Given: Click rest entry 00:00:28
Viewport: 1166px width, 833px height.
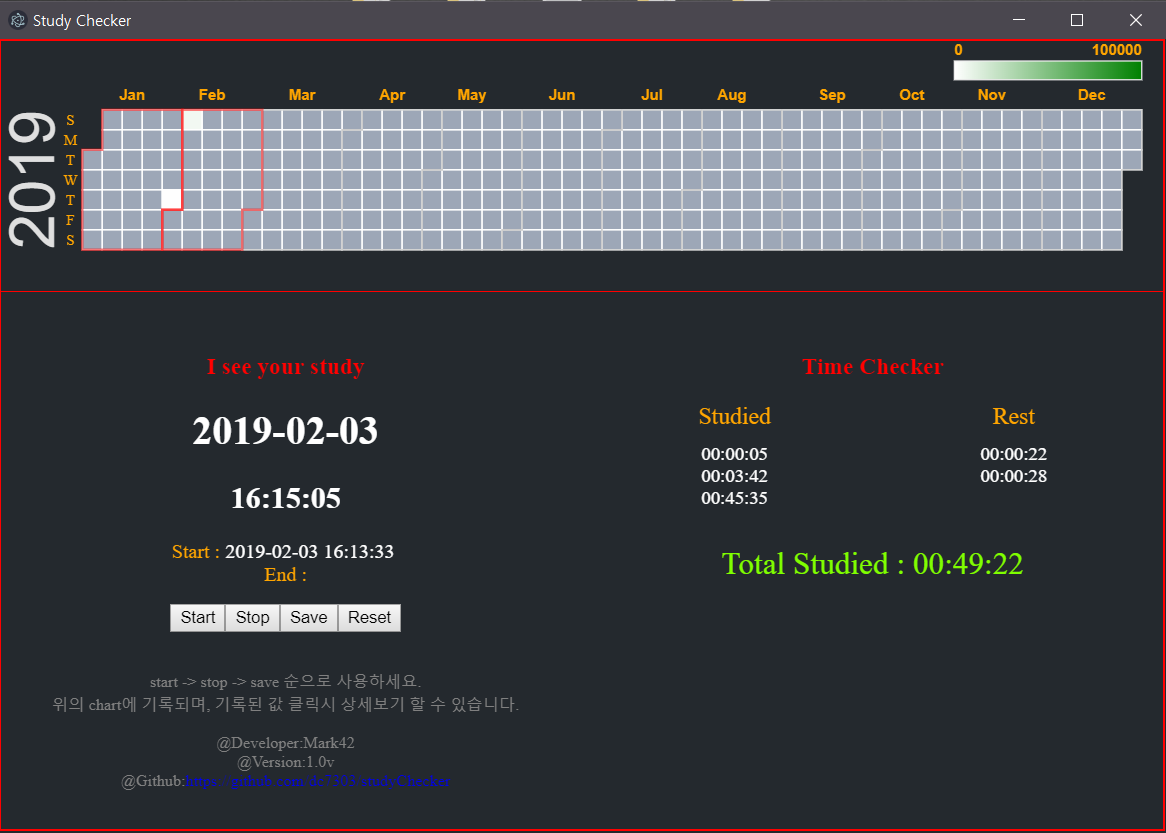Looking at the screenshot, I should pyautogui.click(x=1014, y=476).
